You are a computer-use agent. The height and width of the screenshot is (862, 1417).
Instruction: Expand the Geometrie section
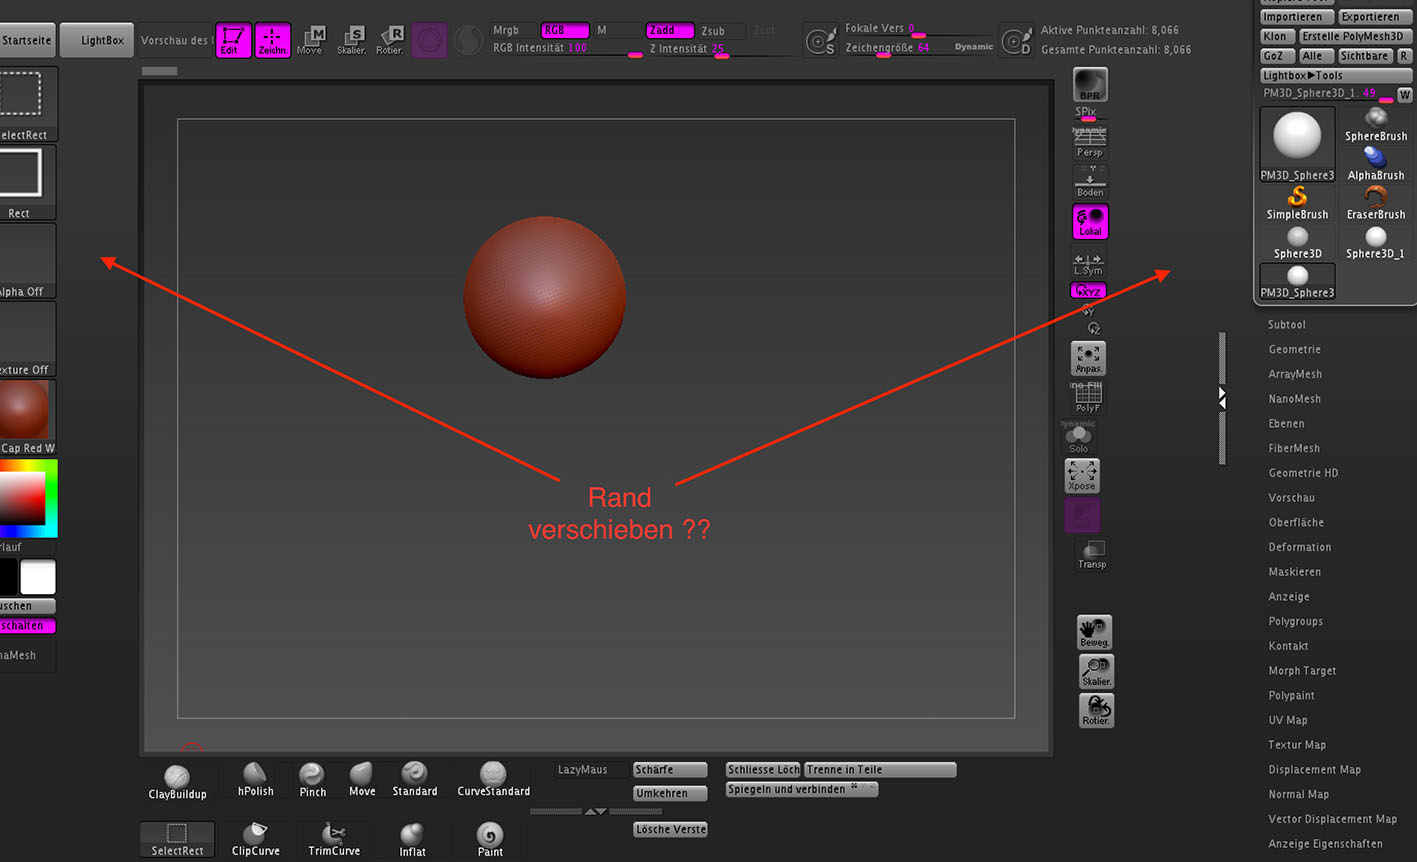pos(1294,350)
